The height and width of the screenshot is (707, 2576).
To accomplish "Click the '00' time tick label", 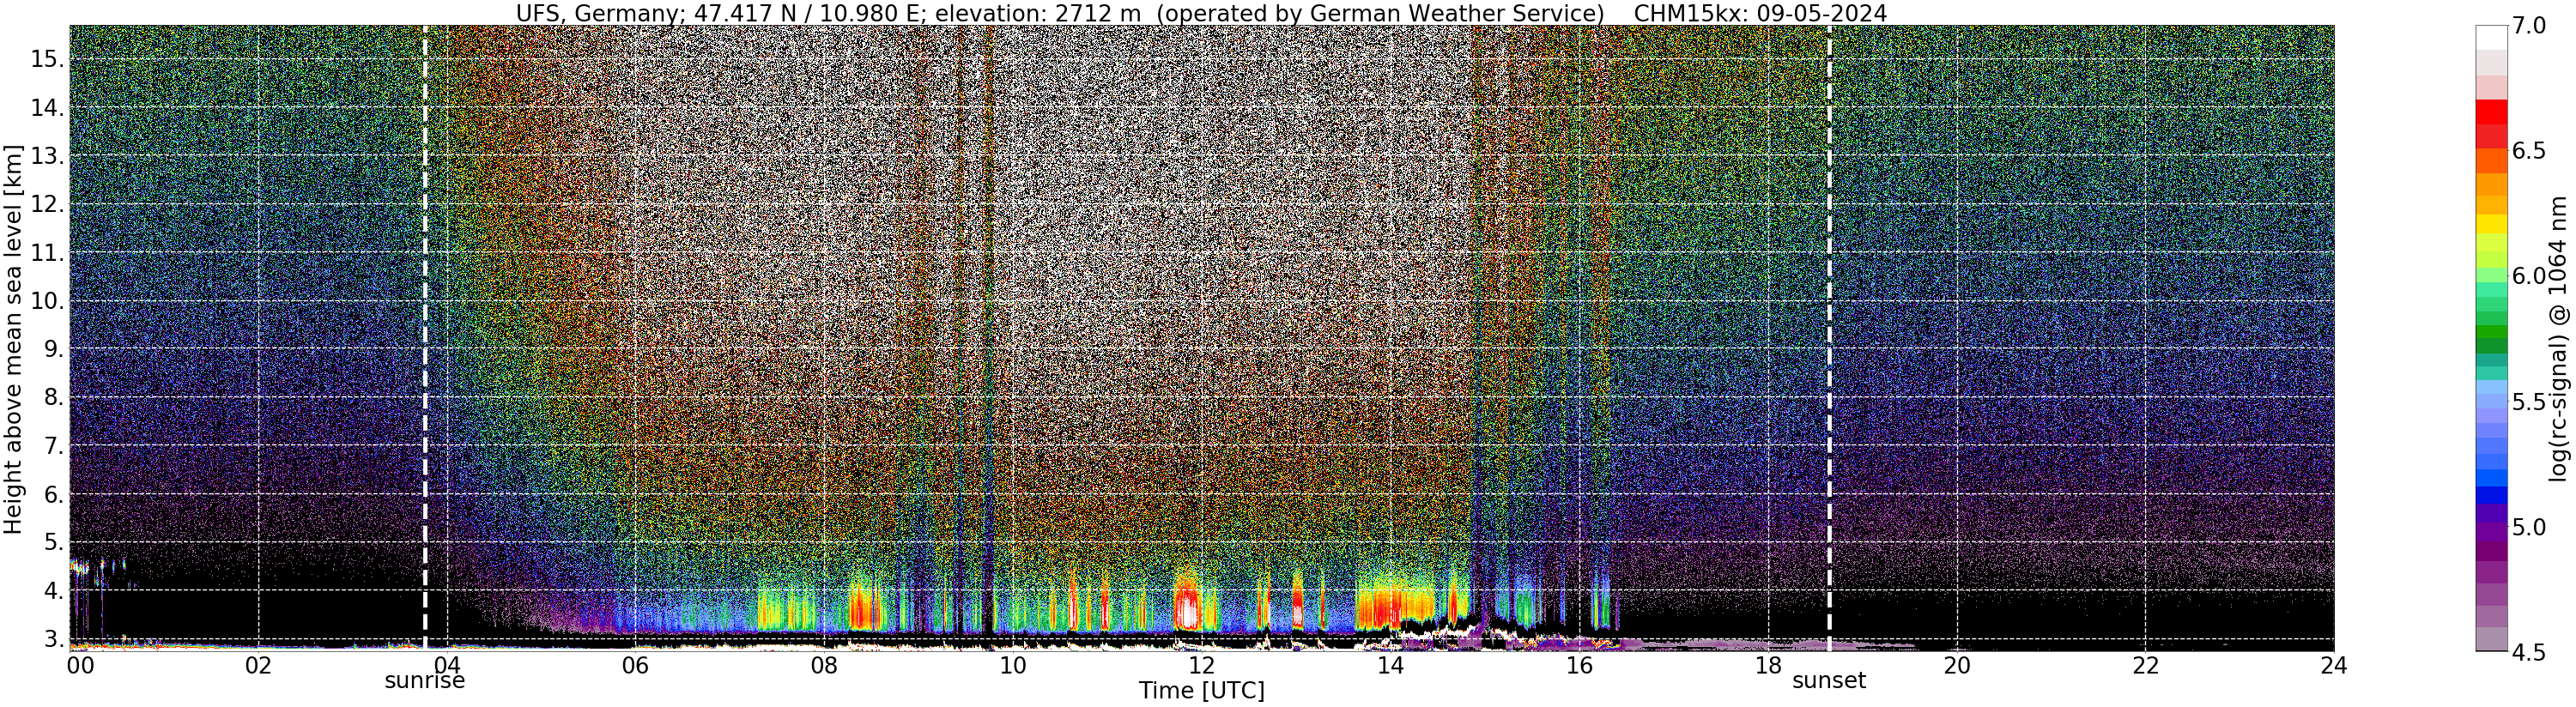I will 80,666.
